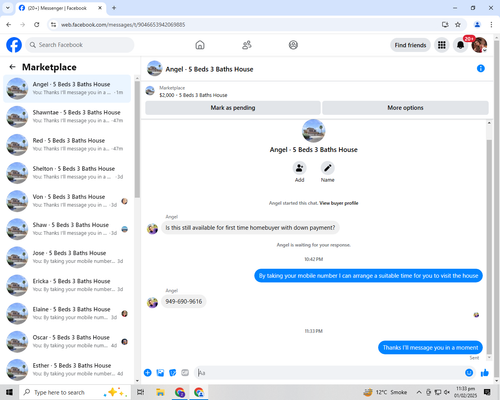Open the account profile picture menu
This screenshot has height=400, width=500.
(479, 45)
